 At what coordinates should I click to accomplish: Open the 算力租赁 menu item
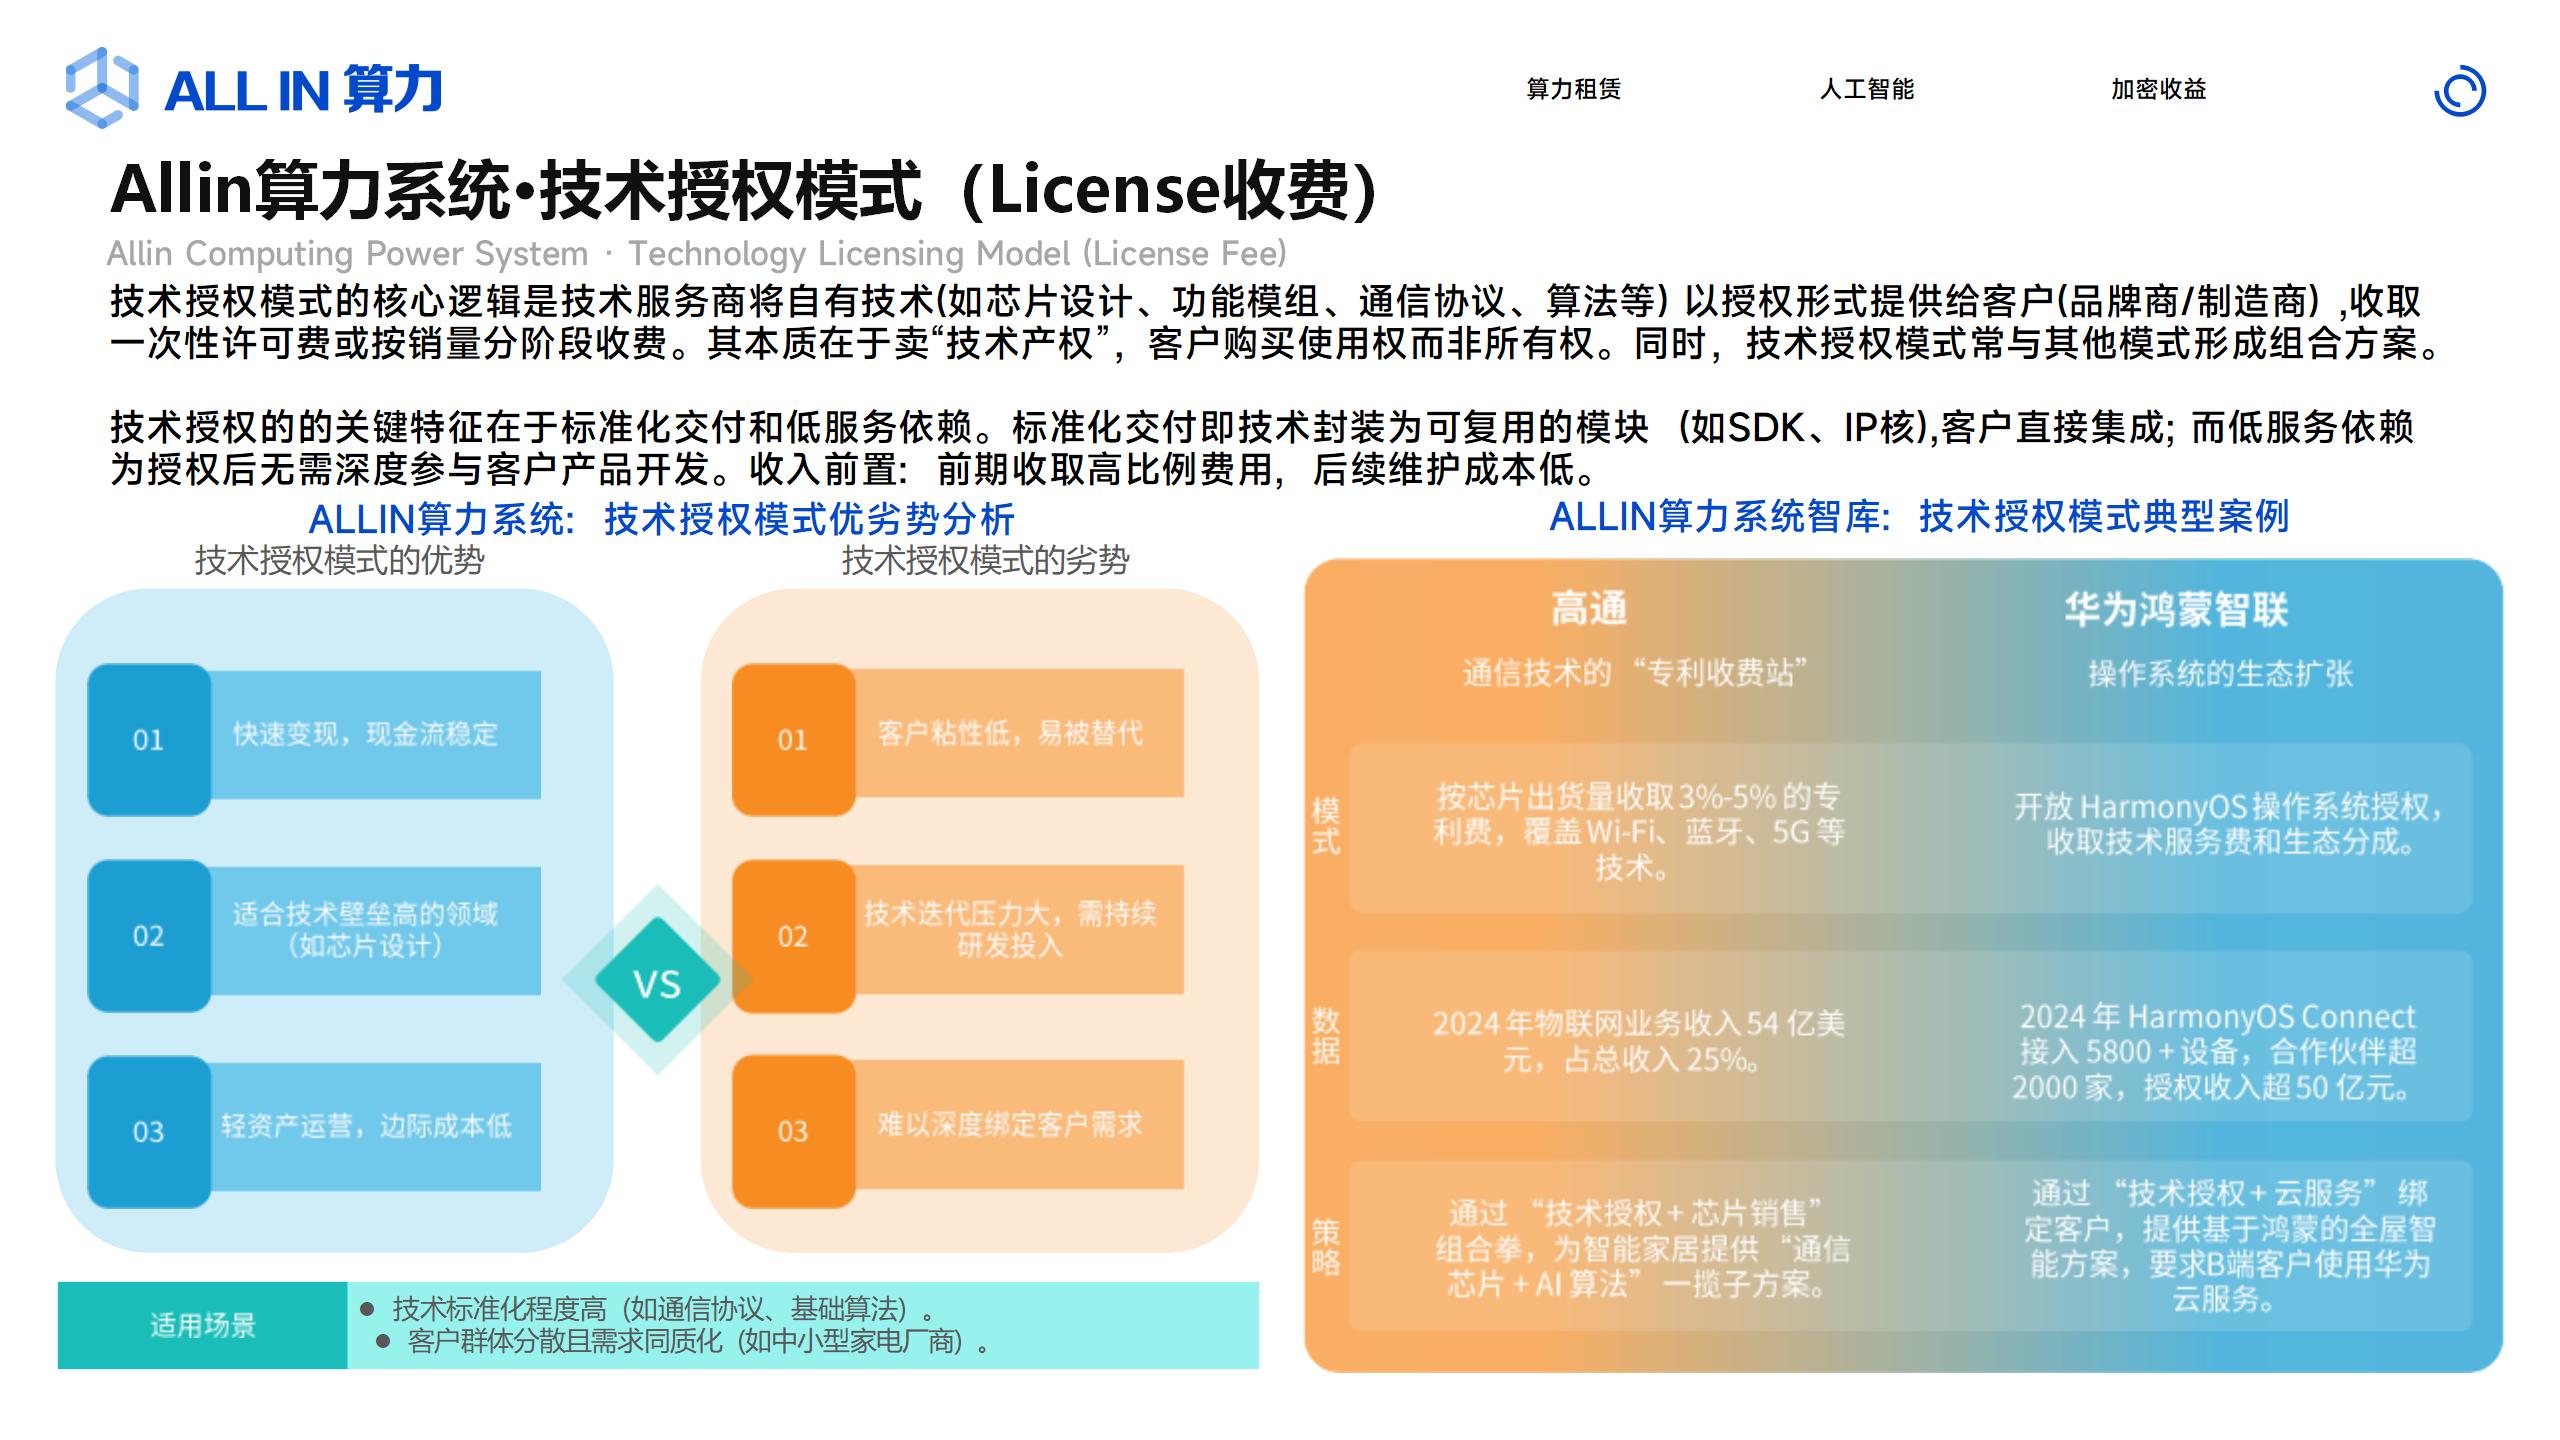coord(1573,90)
